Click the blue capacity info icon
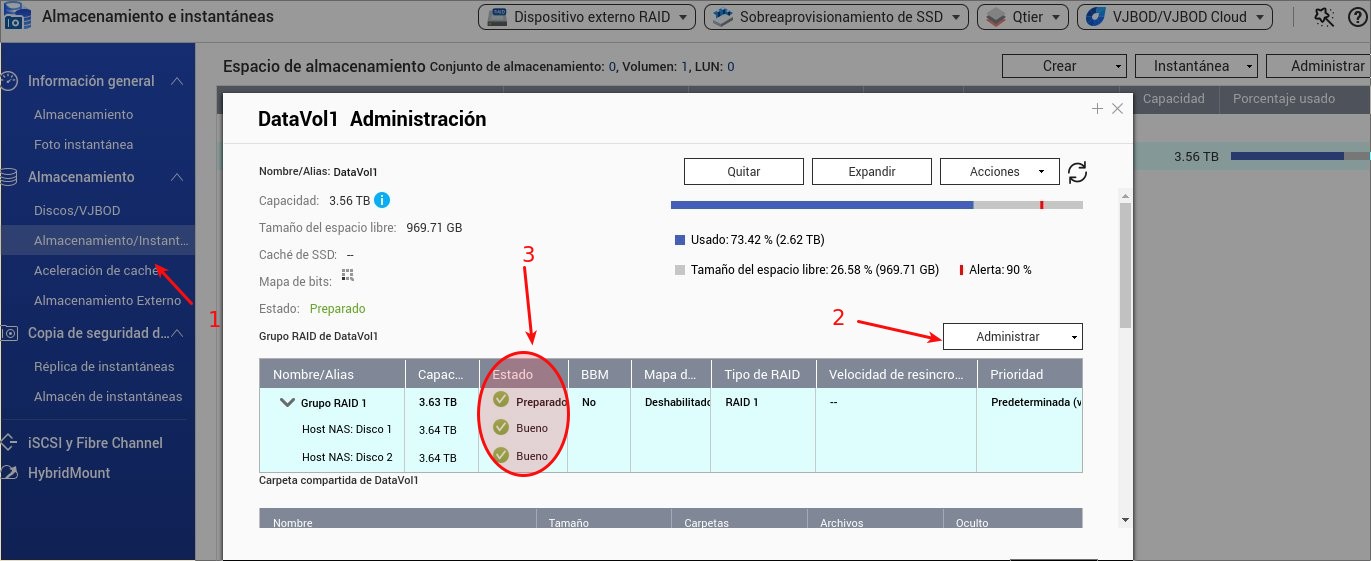Screen dimensions: 1371x561 click(x=382, y=200)
